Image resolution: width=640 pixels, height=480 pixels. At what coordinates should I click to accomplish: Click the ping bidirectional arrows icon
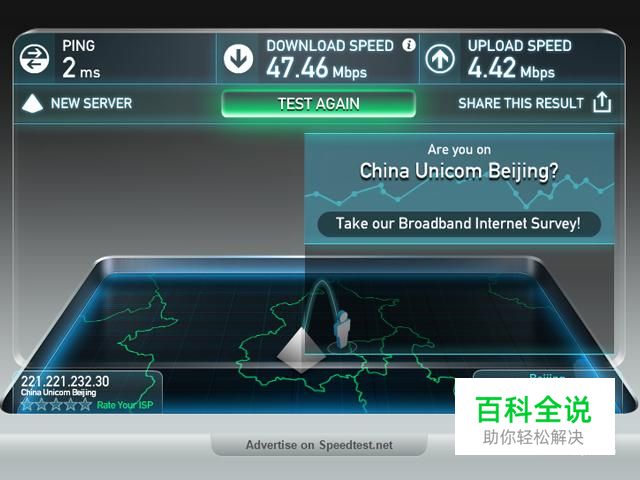pyautogui.click(x=34, y=59)
